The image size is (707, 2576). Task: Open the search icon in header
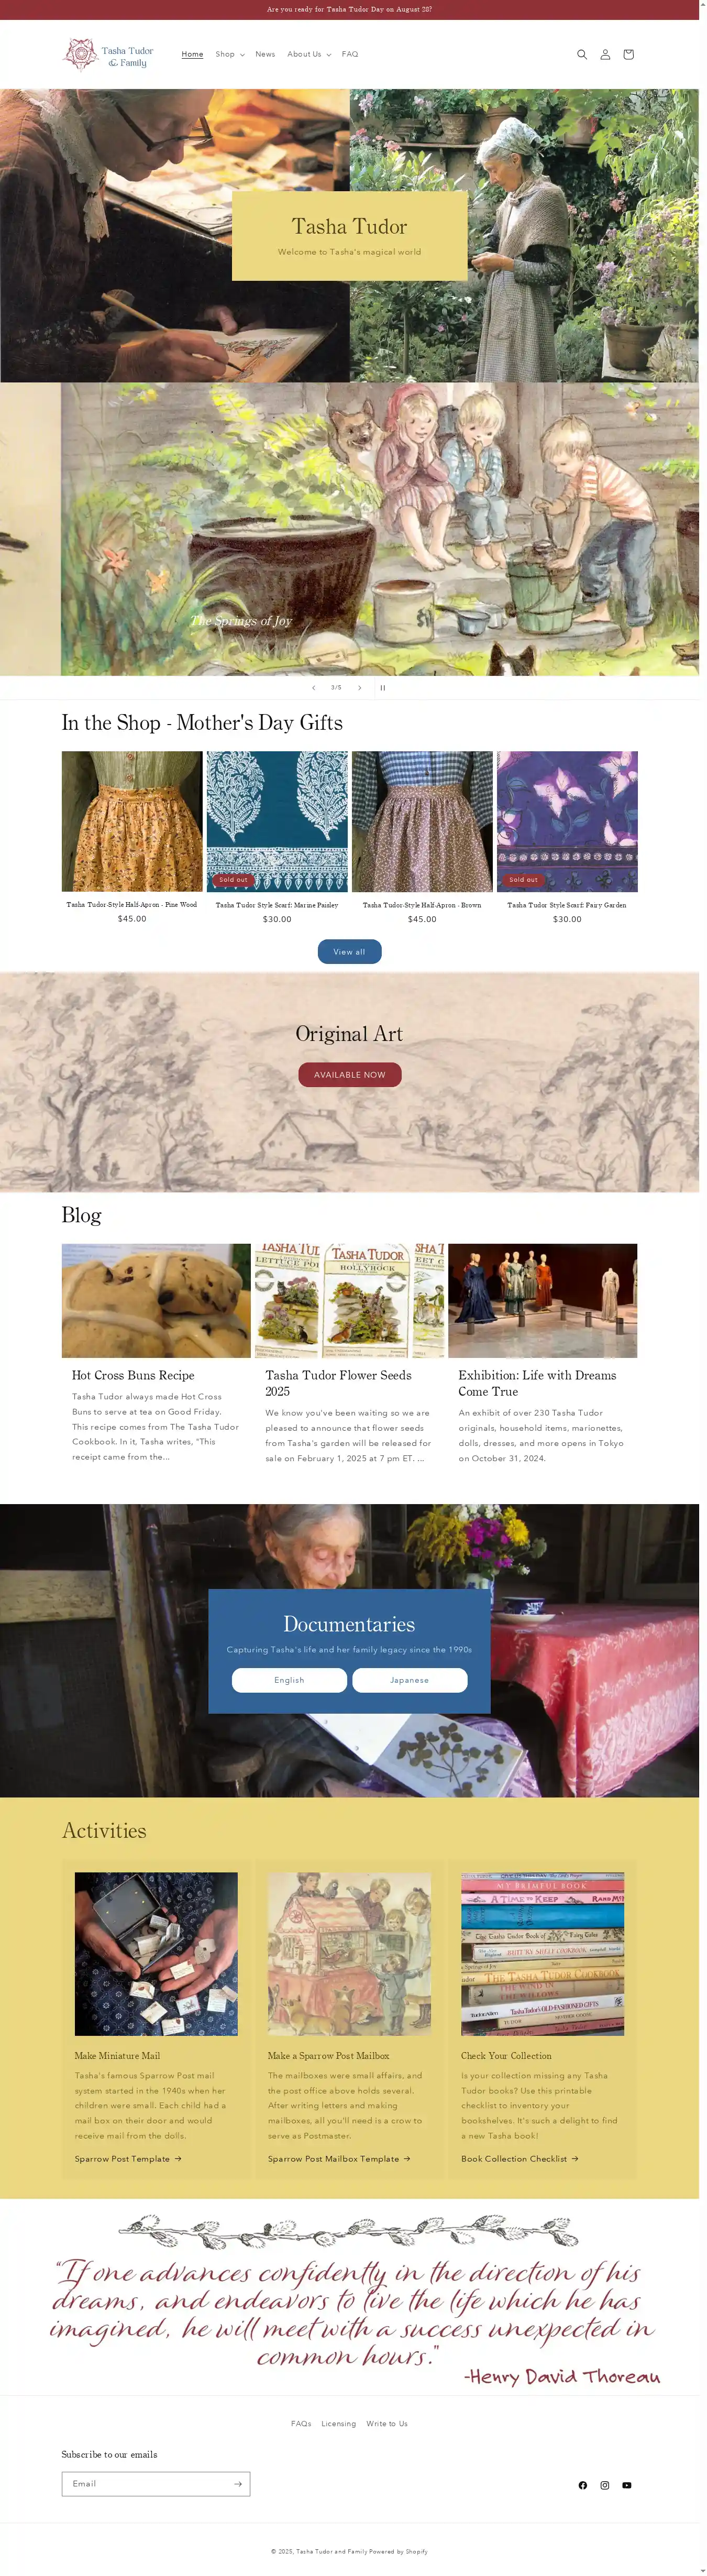582,55
